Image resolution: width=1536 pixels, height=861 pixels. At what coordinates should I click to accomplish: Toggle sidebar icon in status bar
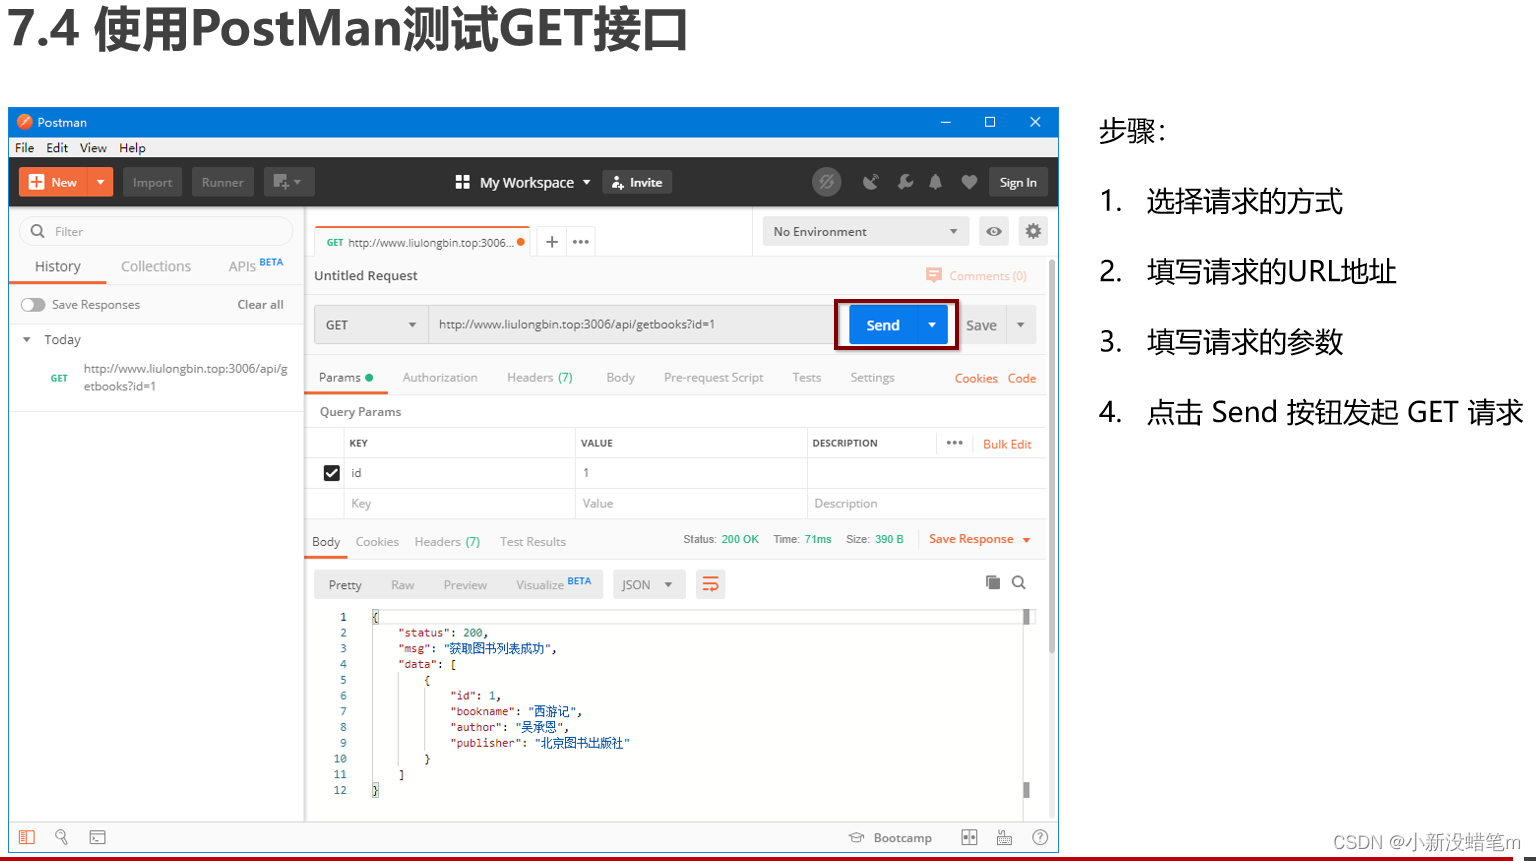click(x=27, y=837)
